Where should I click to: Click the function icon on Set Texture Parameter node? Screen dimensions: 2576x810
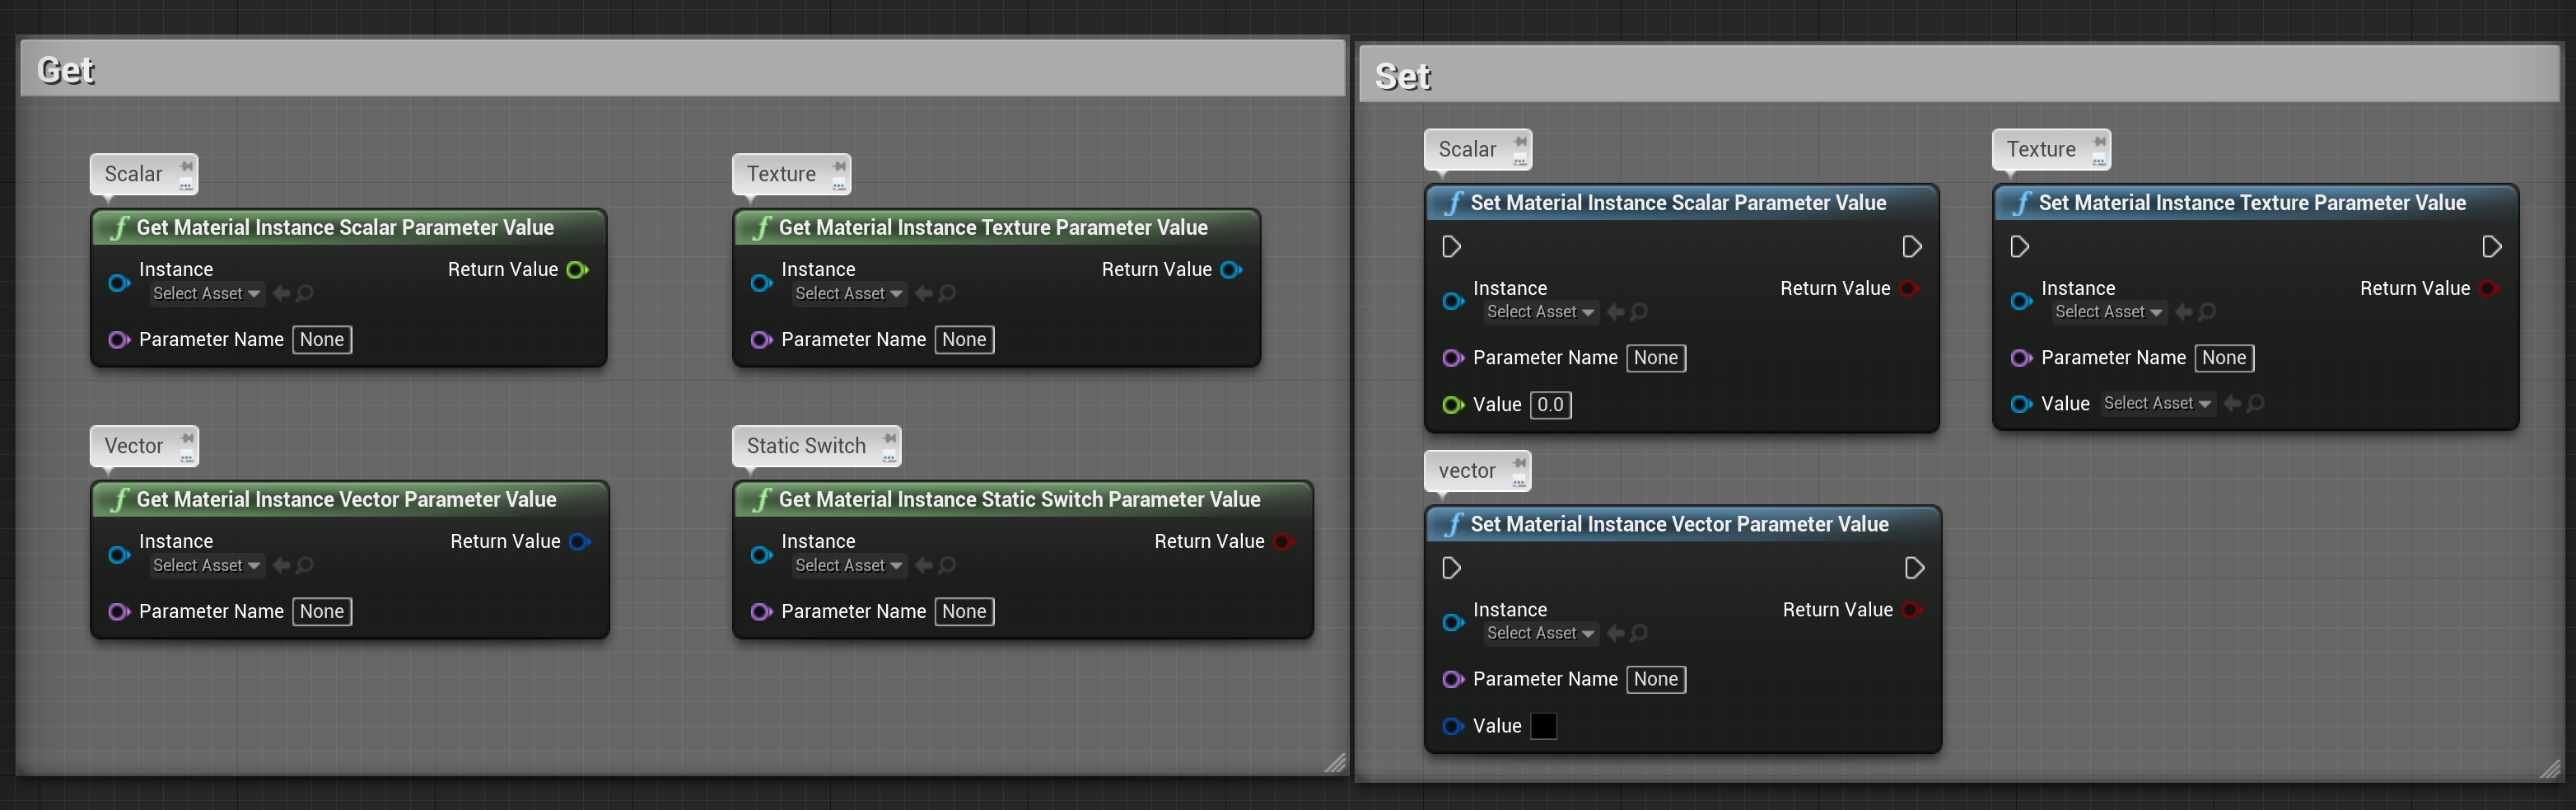click(x=2021, y=203)
